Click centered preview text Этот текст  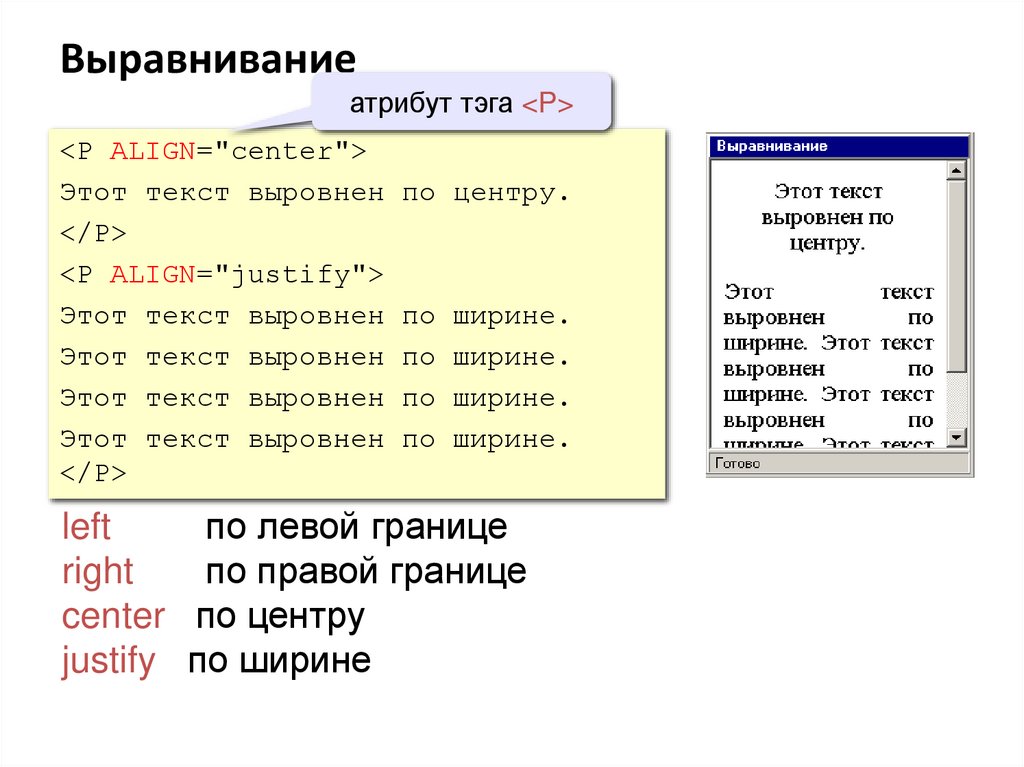point(828,191)
